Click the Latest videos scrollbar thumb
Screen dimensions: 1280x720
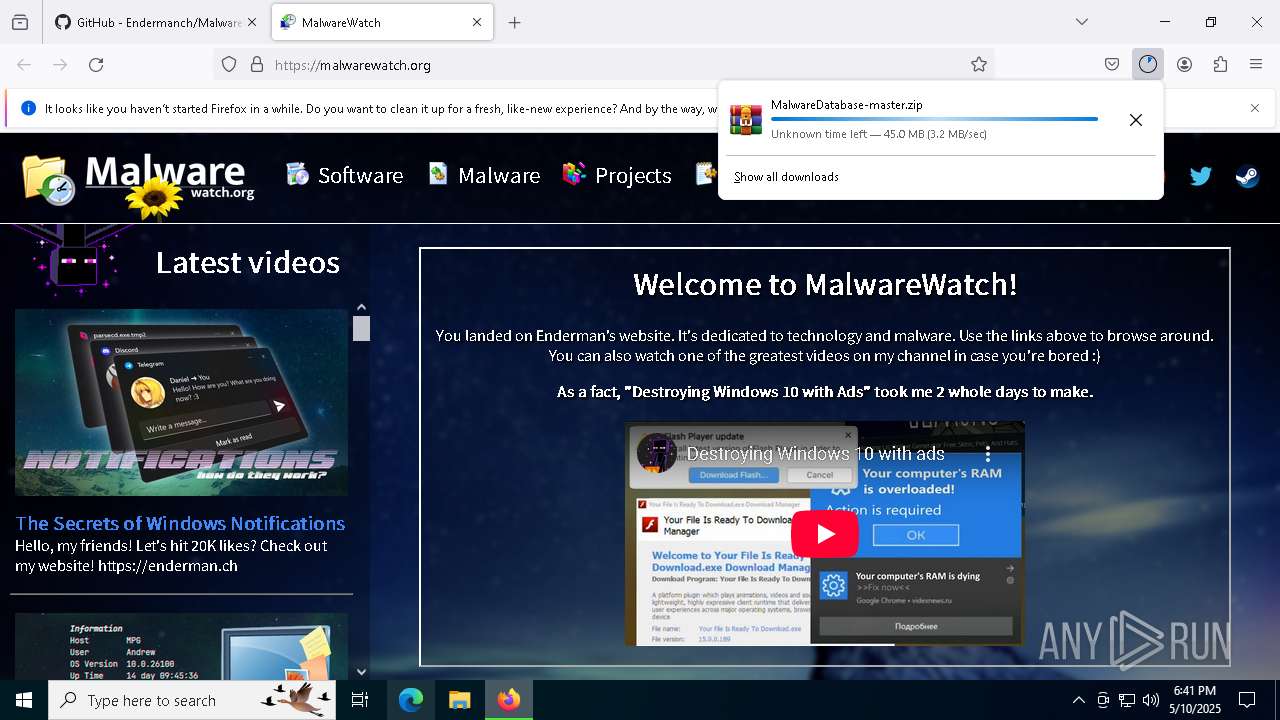pos(362,328)
